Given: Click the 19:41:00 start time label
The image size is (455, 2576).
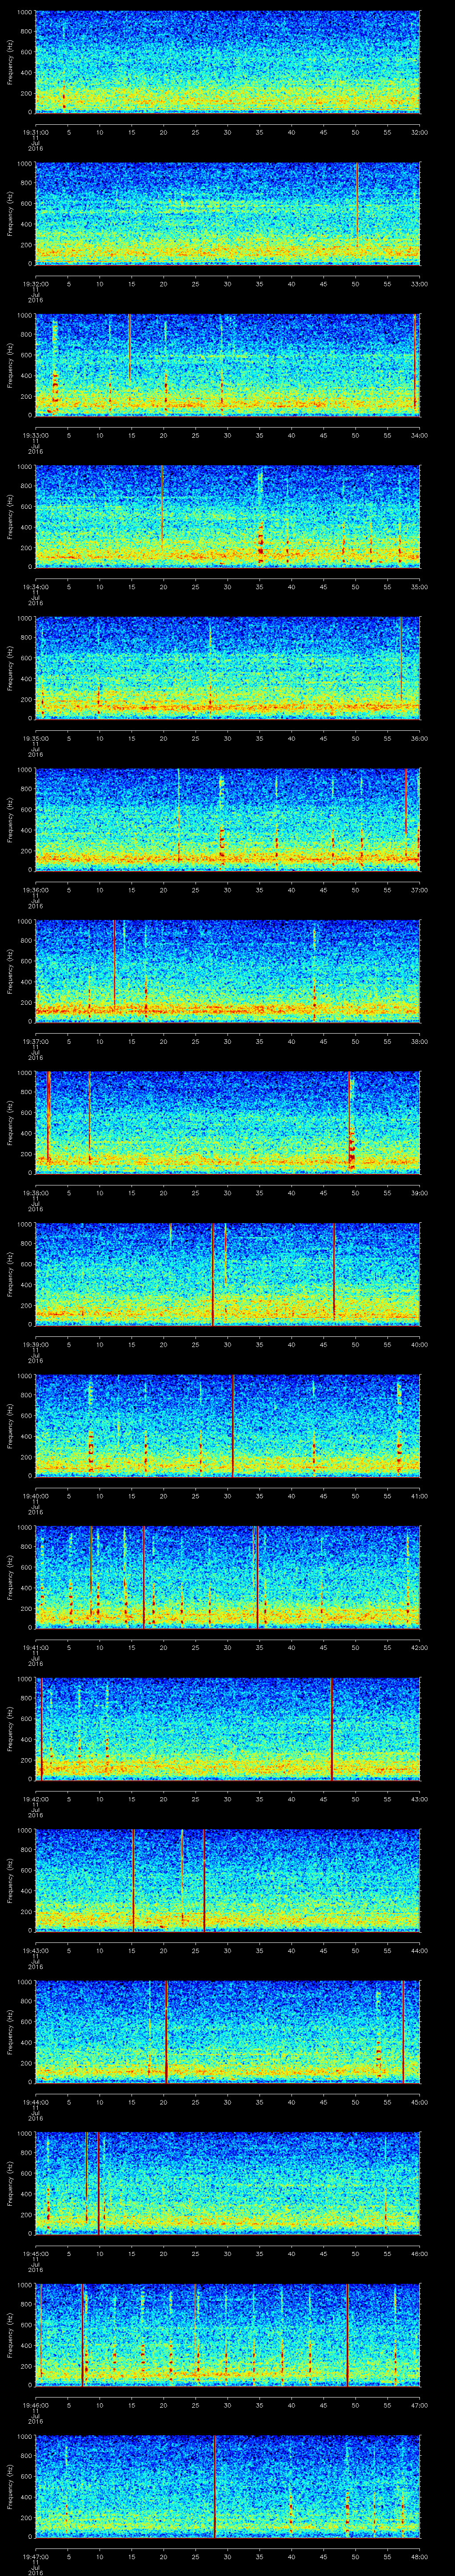Looking at the screenshot, I should point(35,1648).
